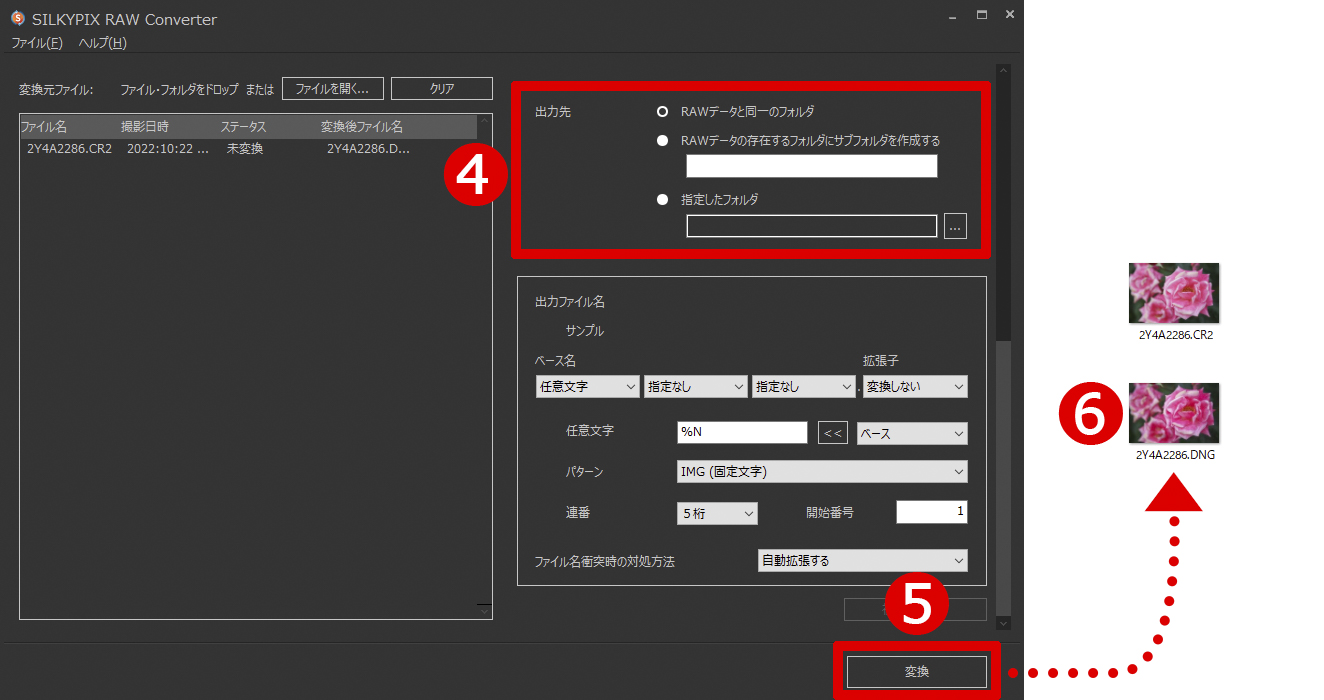Select the 指定したフォルダ output option
The width and height of the screenshot is (1324, 700).
[662, 199]
